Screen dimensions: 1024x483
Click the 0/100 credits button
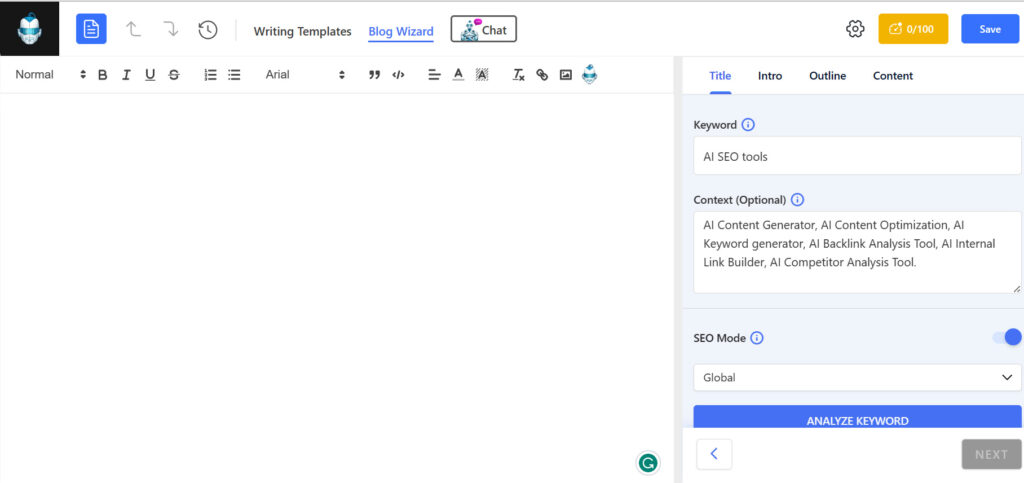click(x=913, y=29)
